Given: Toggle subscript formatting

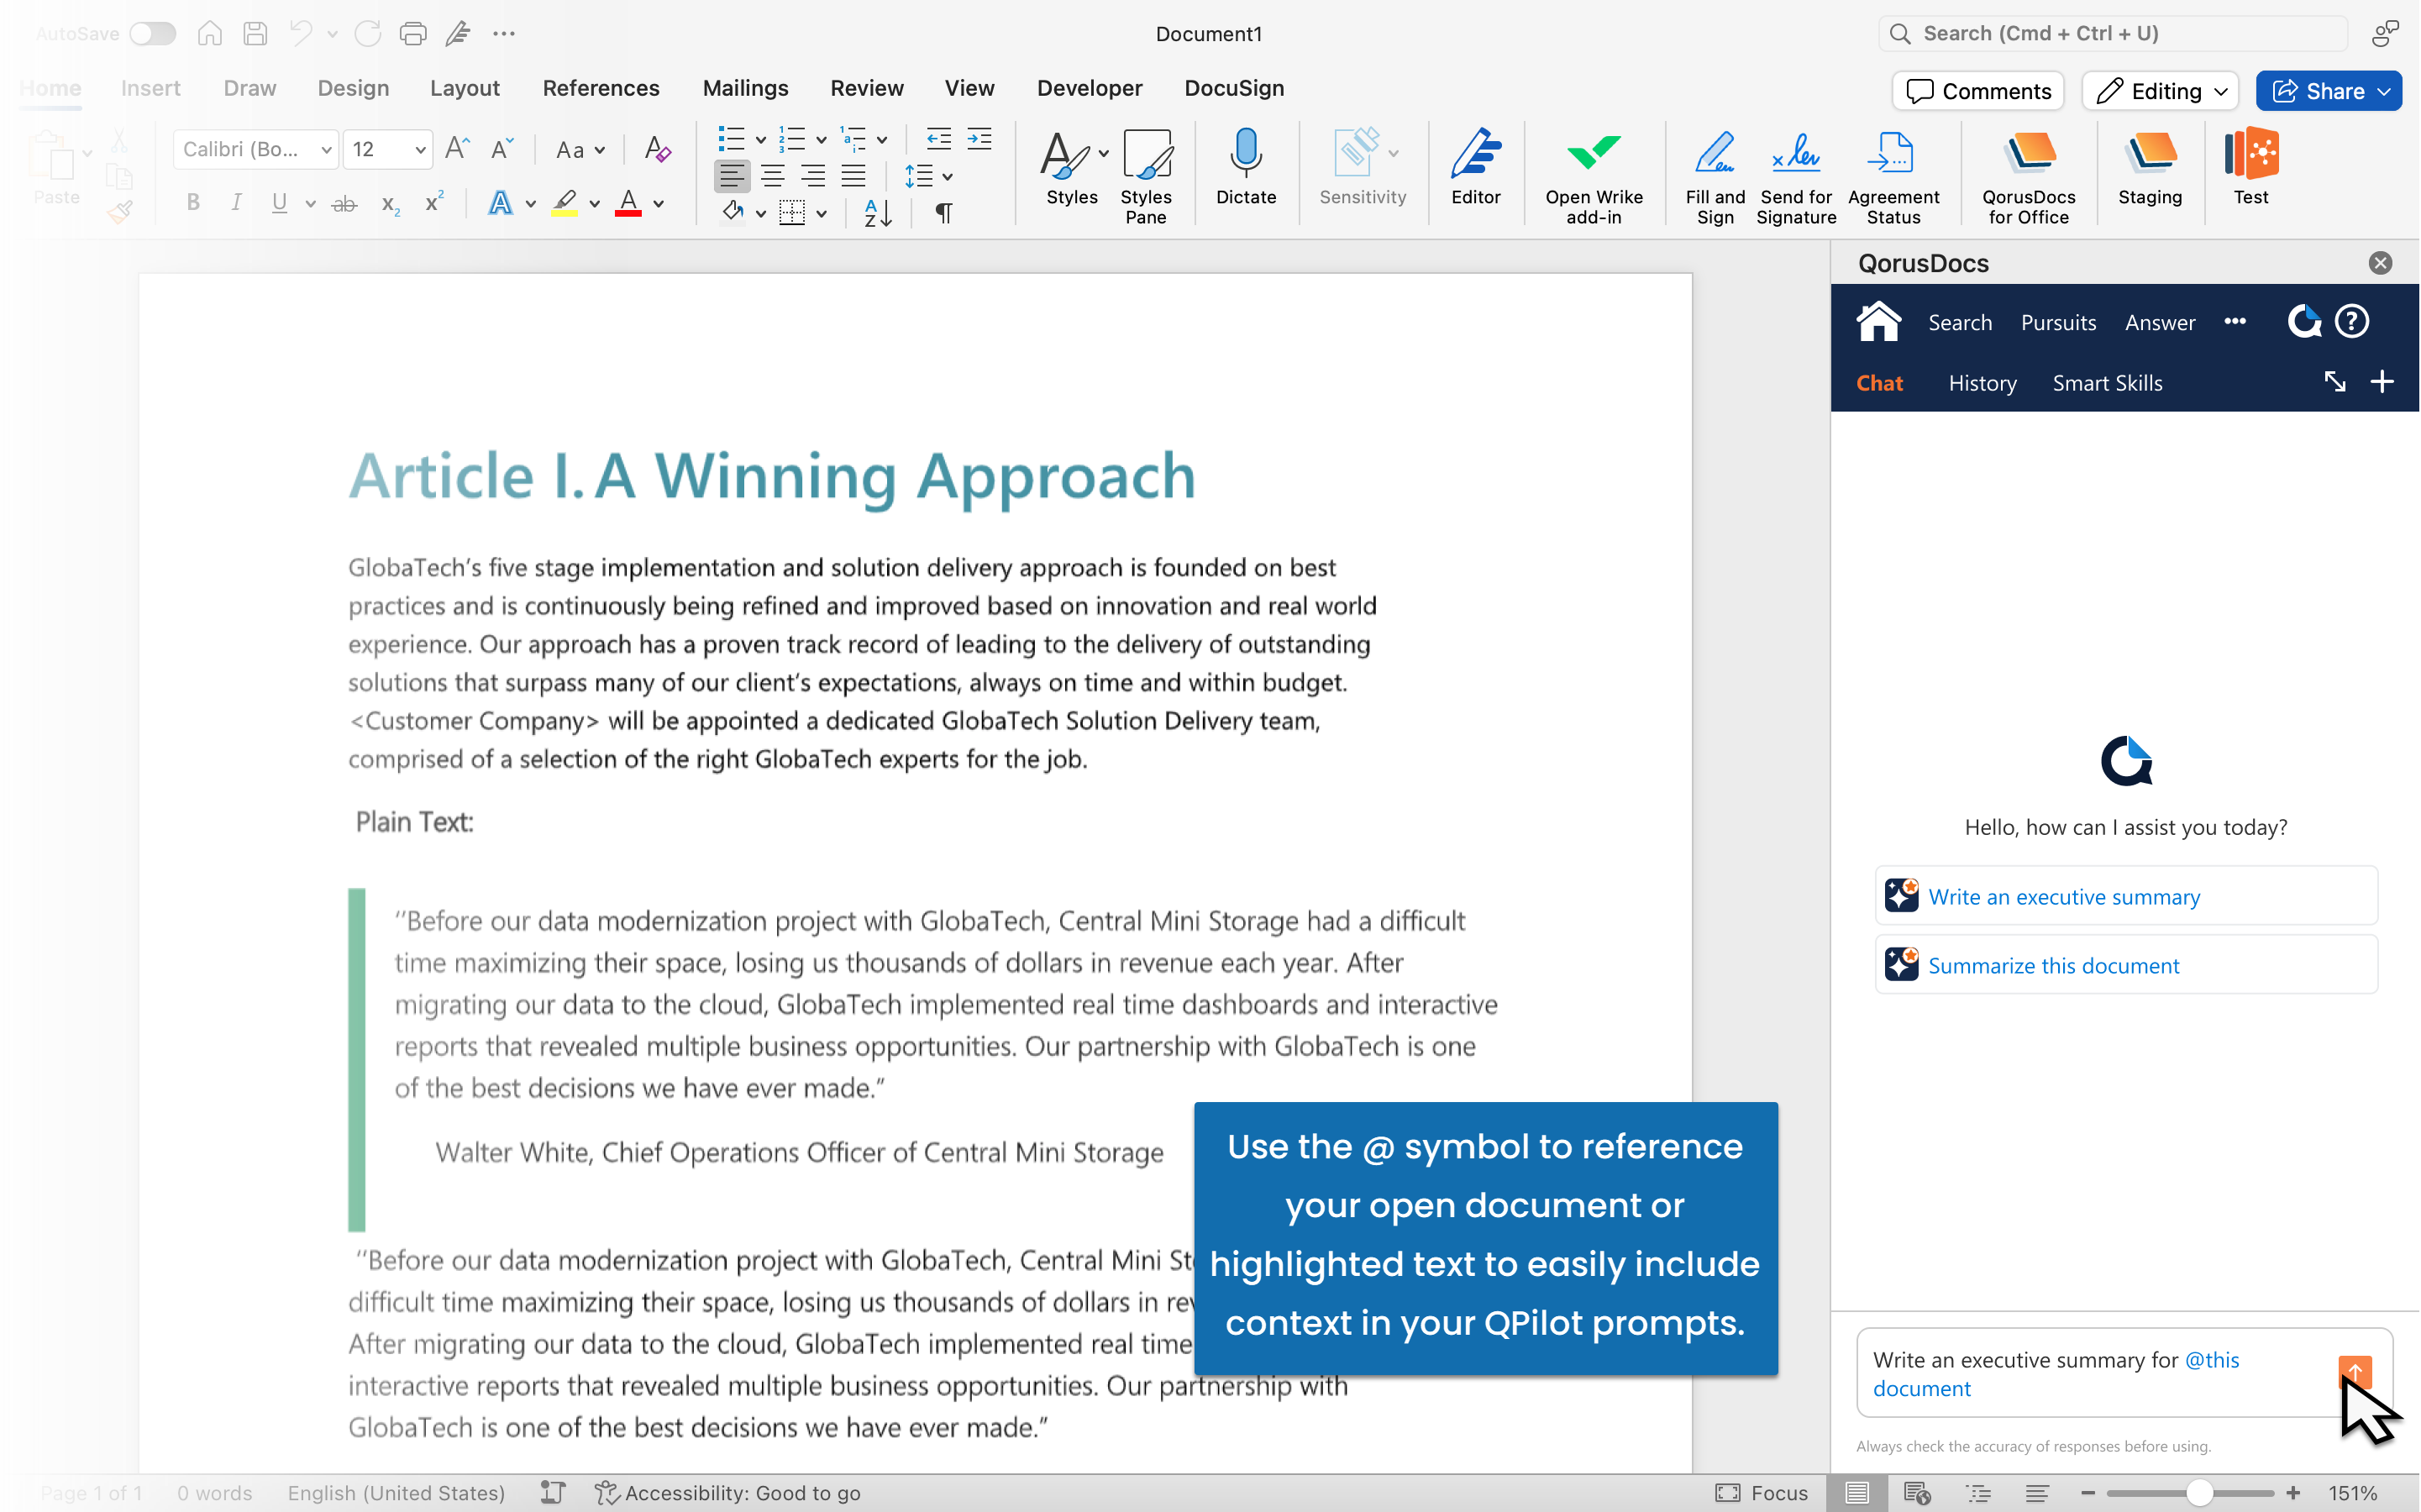Looking at the screenshot, I should click(390, 204).
